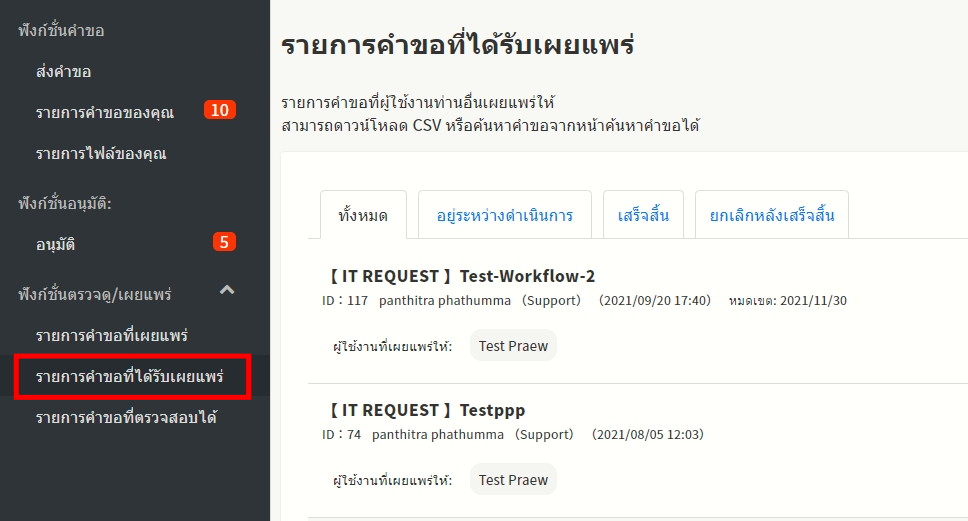Collapse ฟังก์ชั่นตรวจดู/เผยแพร่ using the chevron arrow
Viewport: 968px width, 521px height.
click(x=227, y=291)
